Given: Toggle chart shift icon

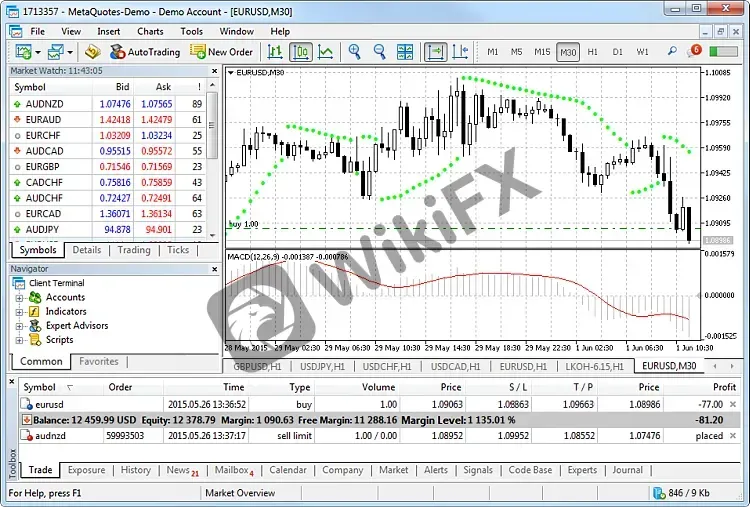Looking at the screenshot, I should pyautogui.click(x=460, y=52).
